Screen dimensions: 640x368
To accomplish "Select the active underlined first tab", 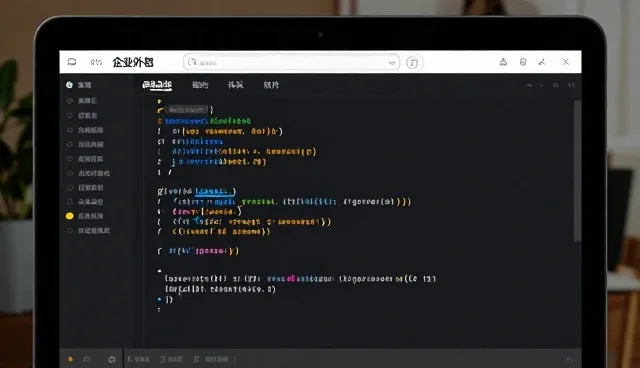I will pyautogui.click(x=157, y=85).
